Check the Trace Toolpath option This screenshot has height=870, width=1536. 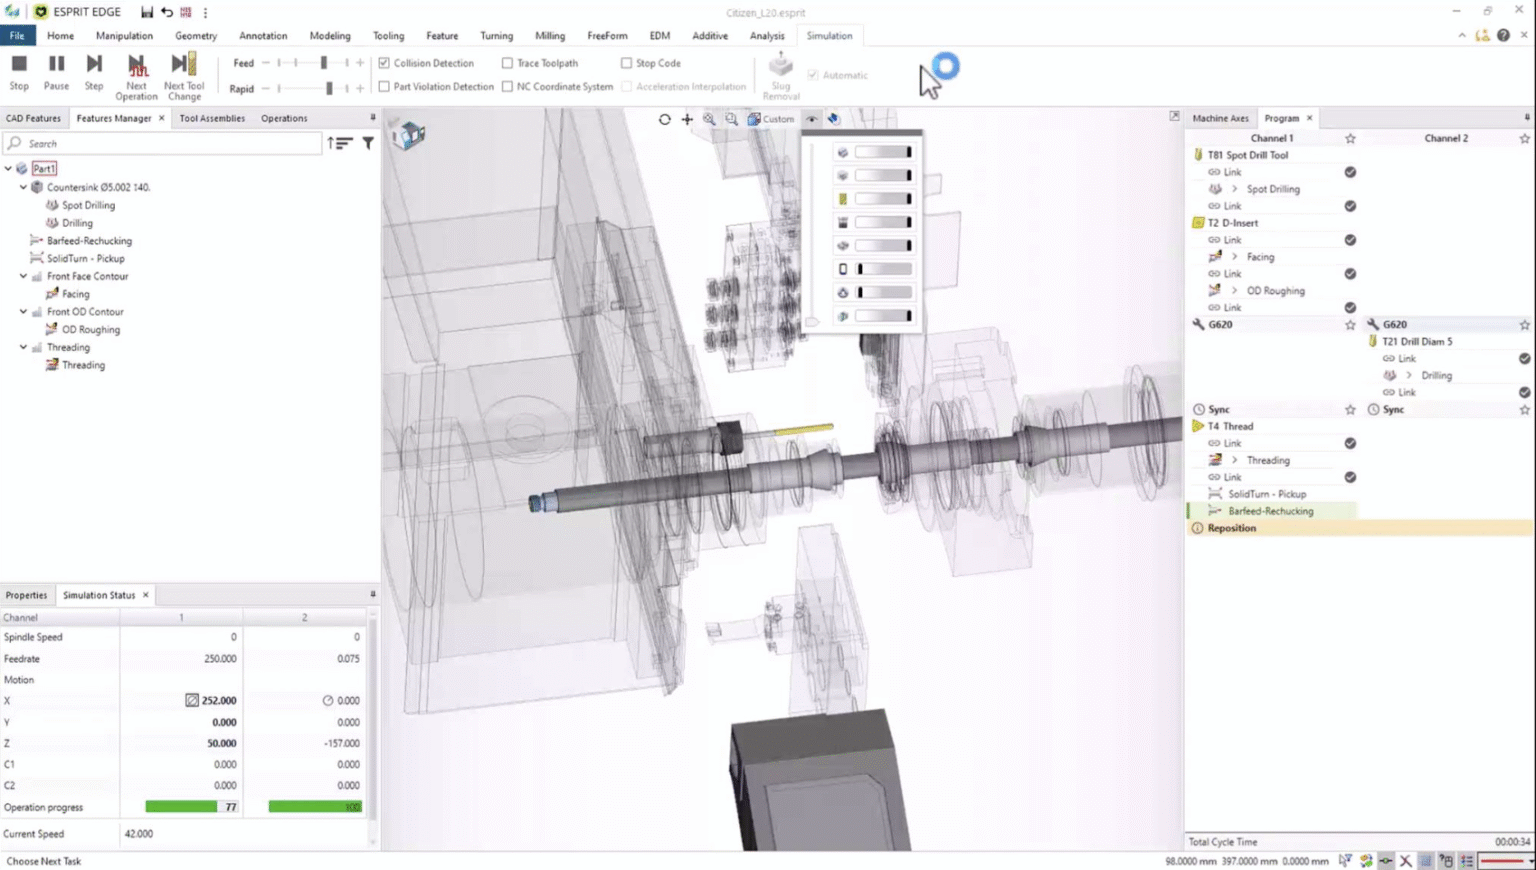coord(508,62)
